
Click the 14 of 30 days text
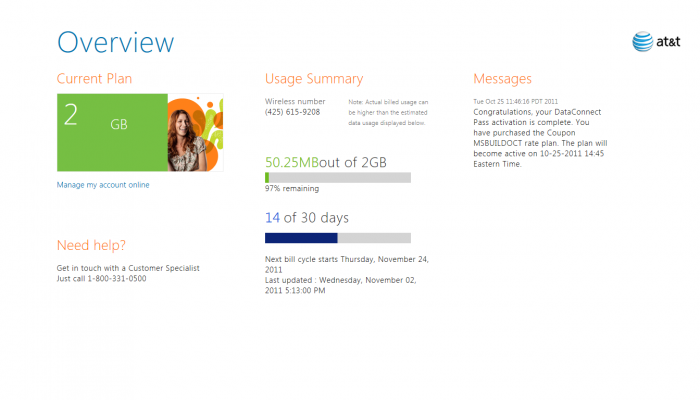point(307,218)
